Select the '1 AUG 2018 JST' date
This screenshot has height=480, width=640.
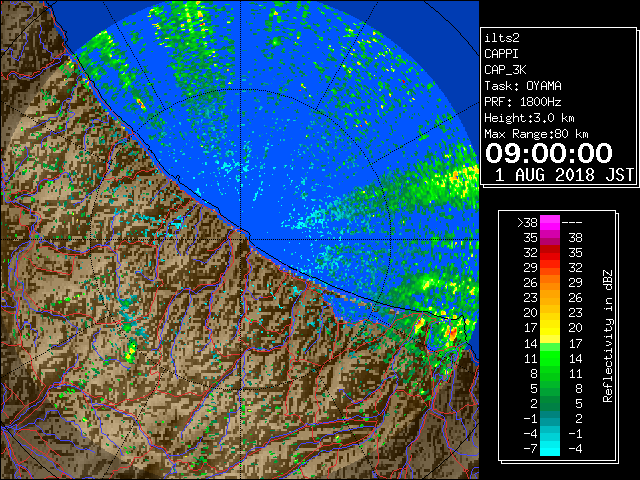pyautogui.click(x=564, y=175)
